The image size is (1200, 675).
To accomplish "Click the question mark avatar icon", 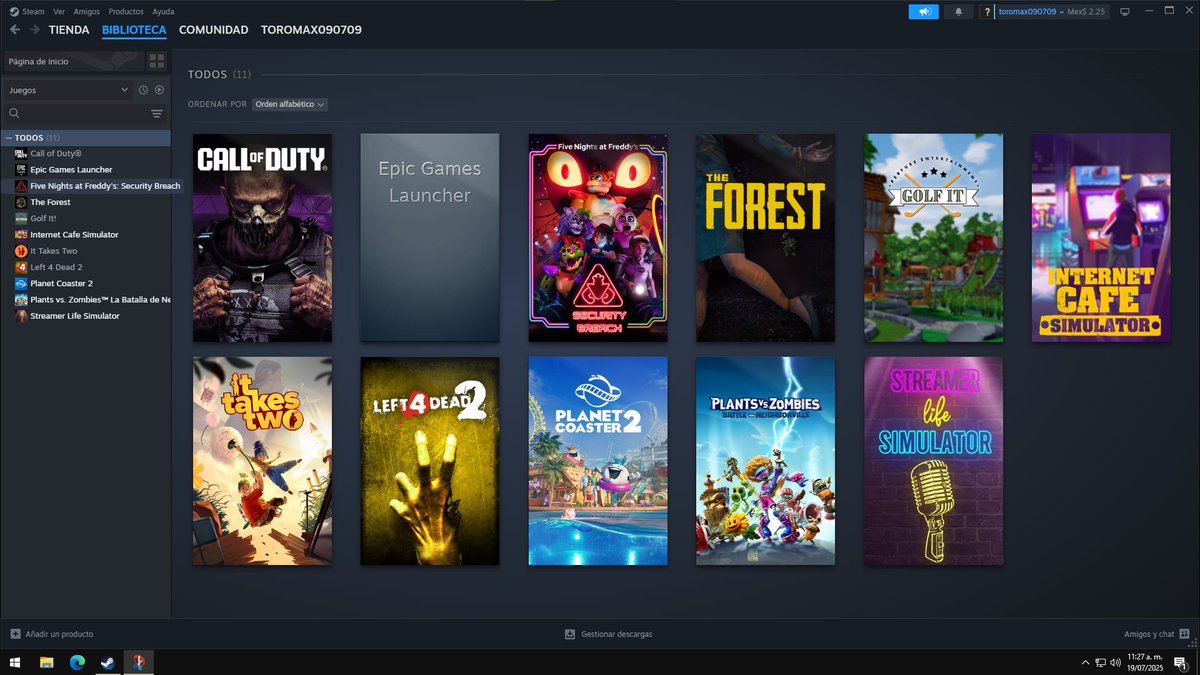I will tap(987, 12).
